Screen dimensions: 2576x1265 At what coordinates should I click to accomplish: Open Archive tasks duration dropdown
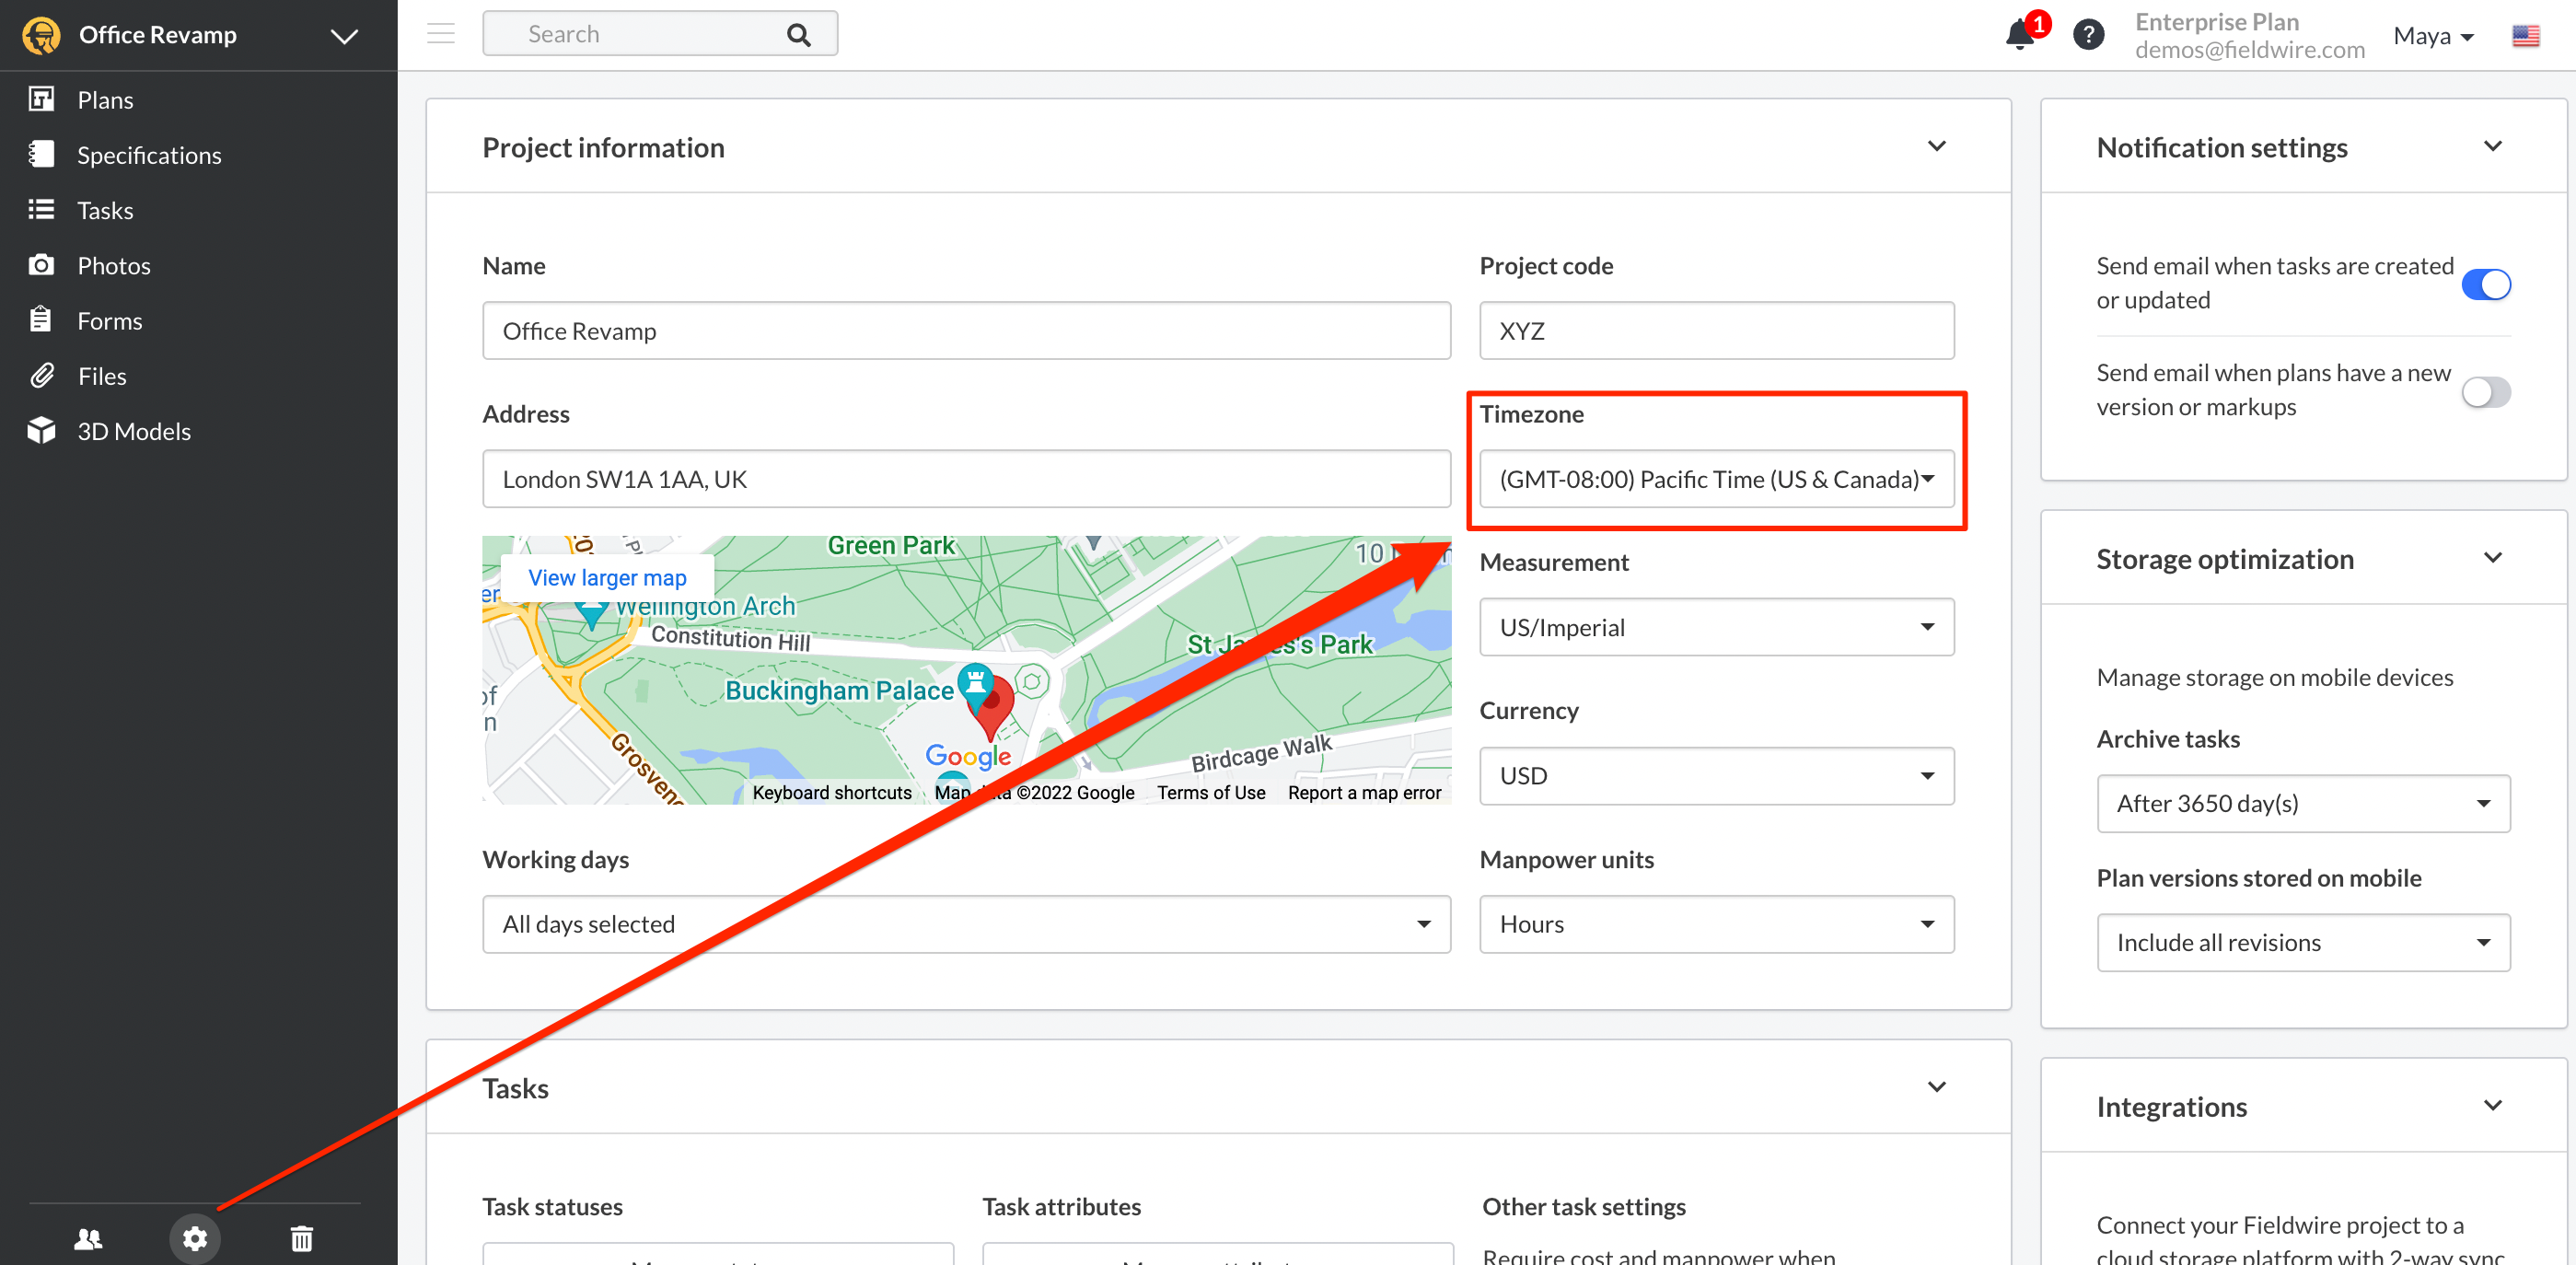tap(2303, 803)
